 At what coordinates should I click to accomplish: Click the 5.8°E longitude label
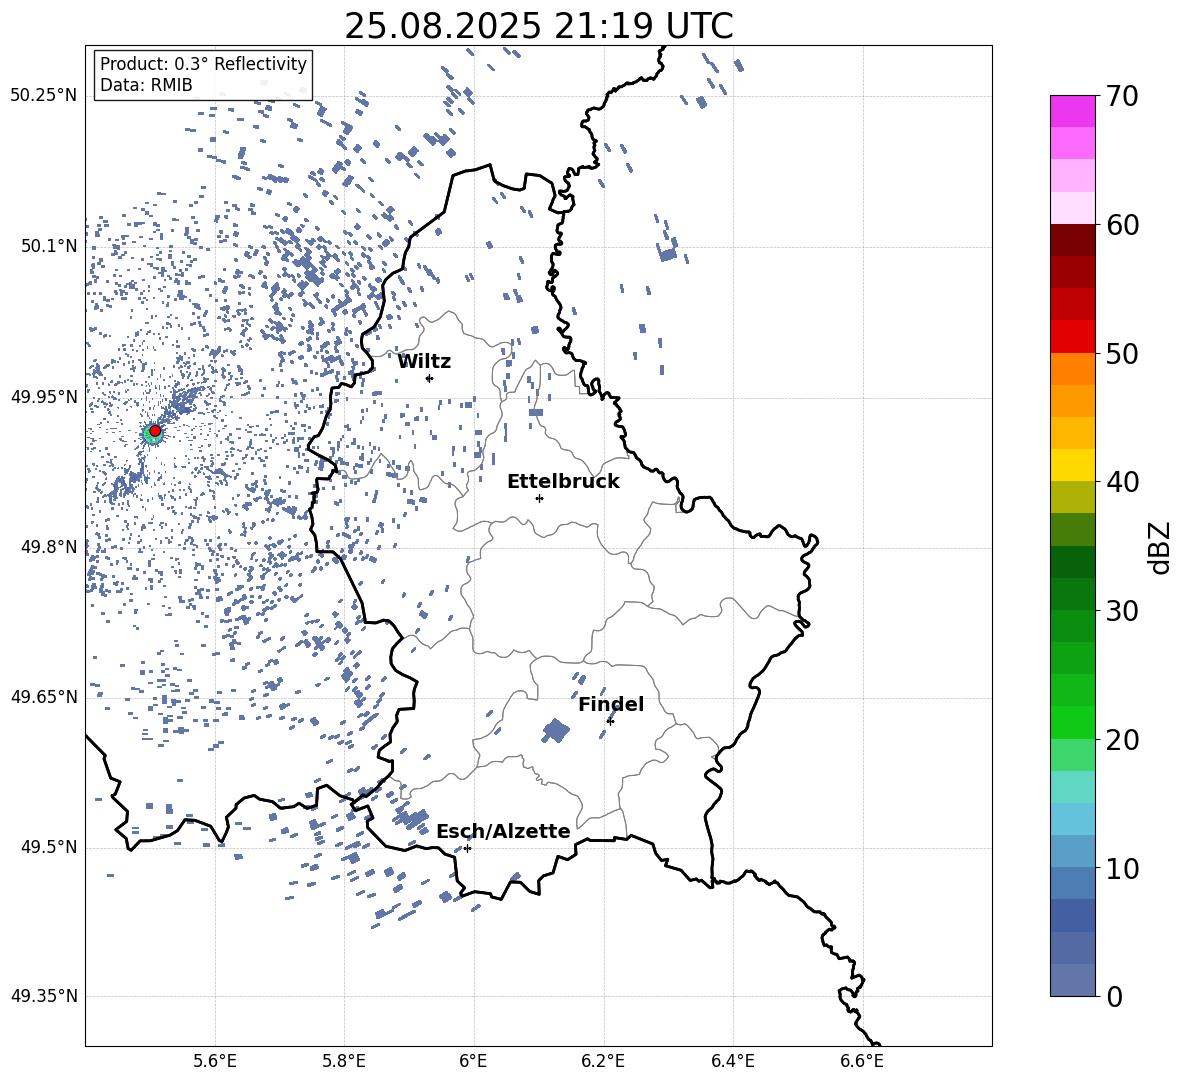click(345, 1061)
